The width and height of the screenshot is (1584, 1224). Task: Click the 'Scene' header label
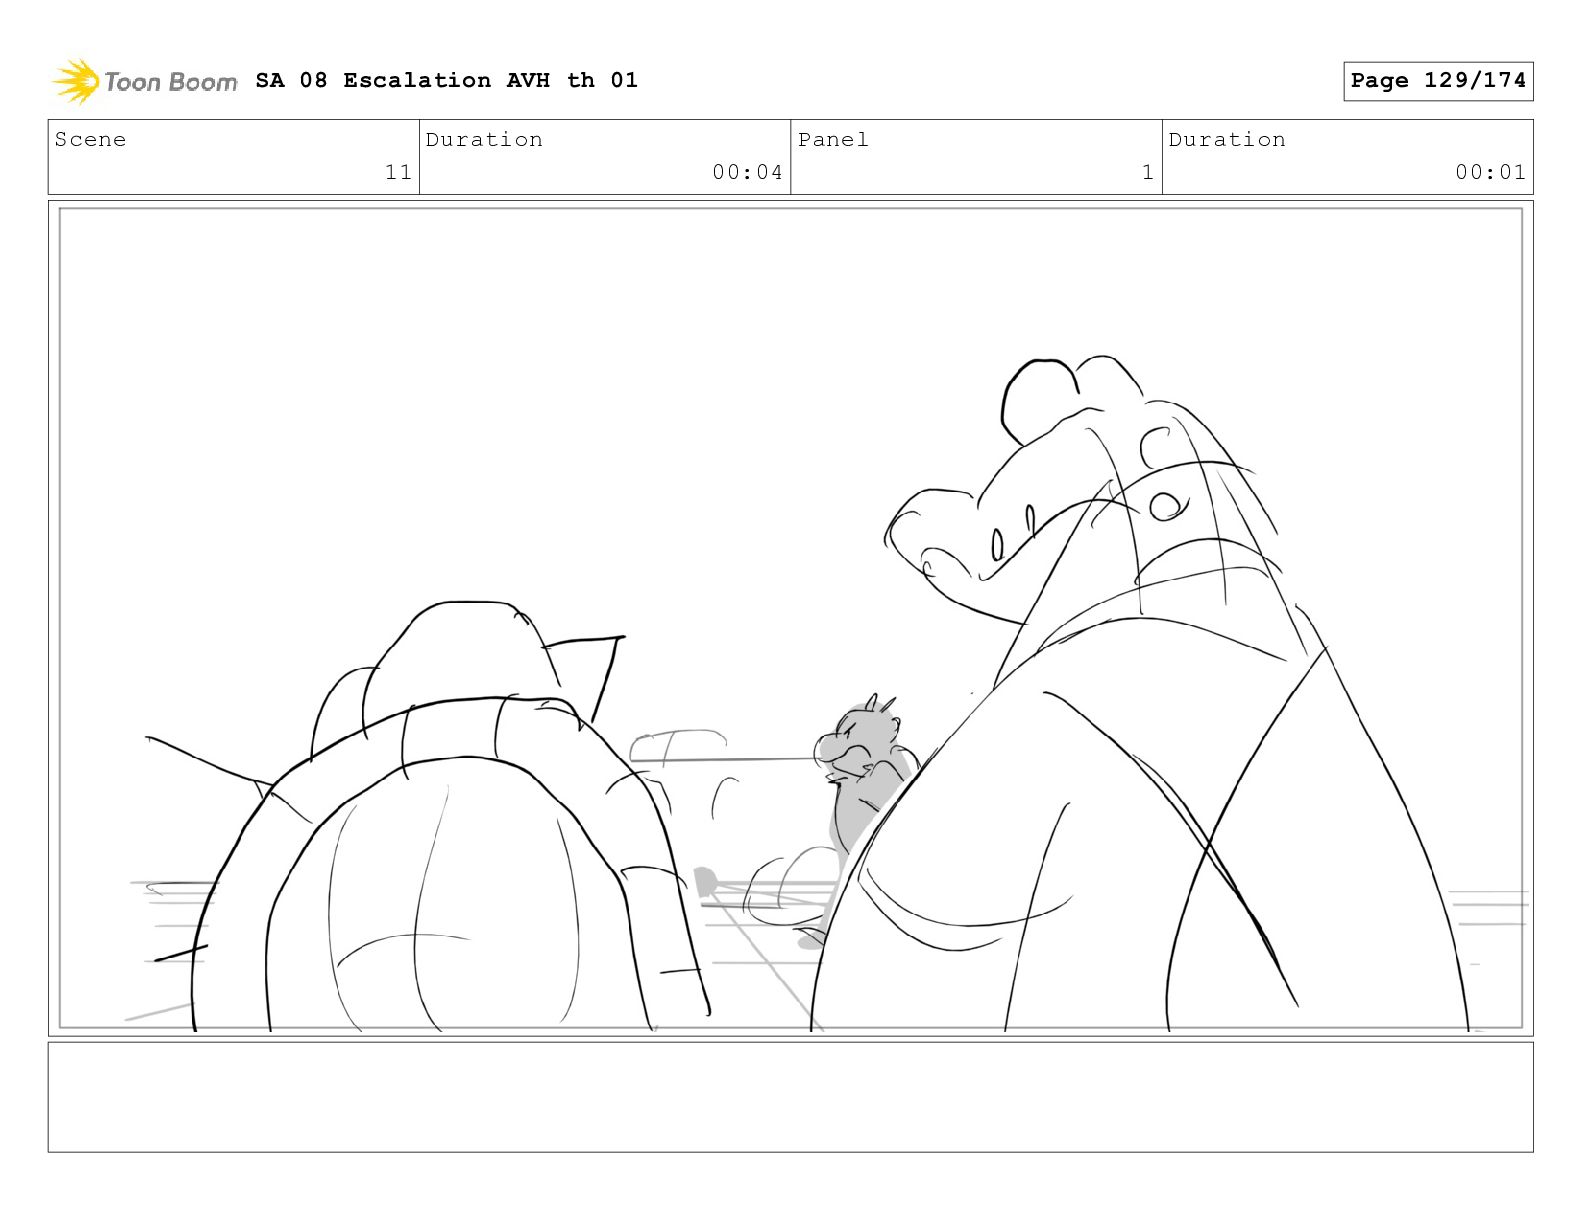[x=91, y=140]
